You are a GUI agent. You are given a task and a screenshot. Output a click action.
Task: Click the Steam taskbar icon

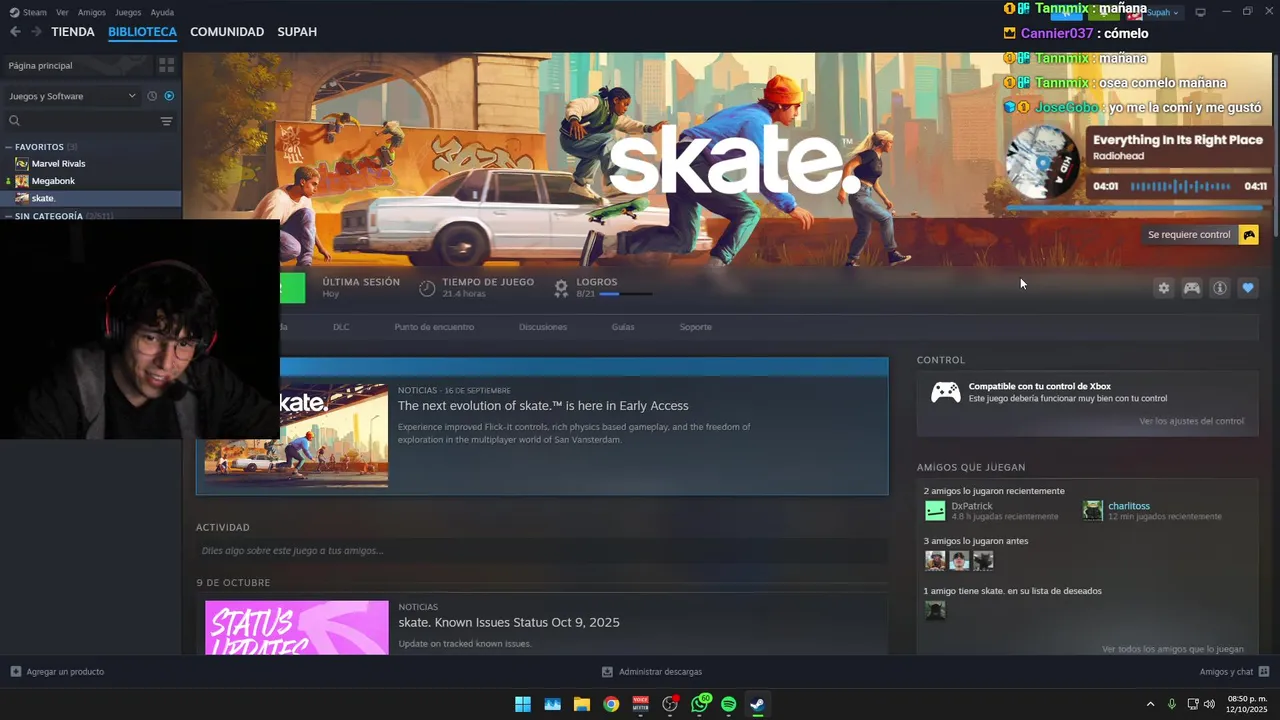[757, 704]
